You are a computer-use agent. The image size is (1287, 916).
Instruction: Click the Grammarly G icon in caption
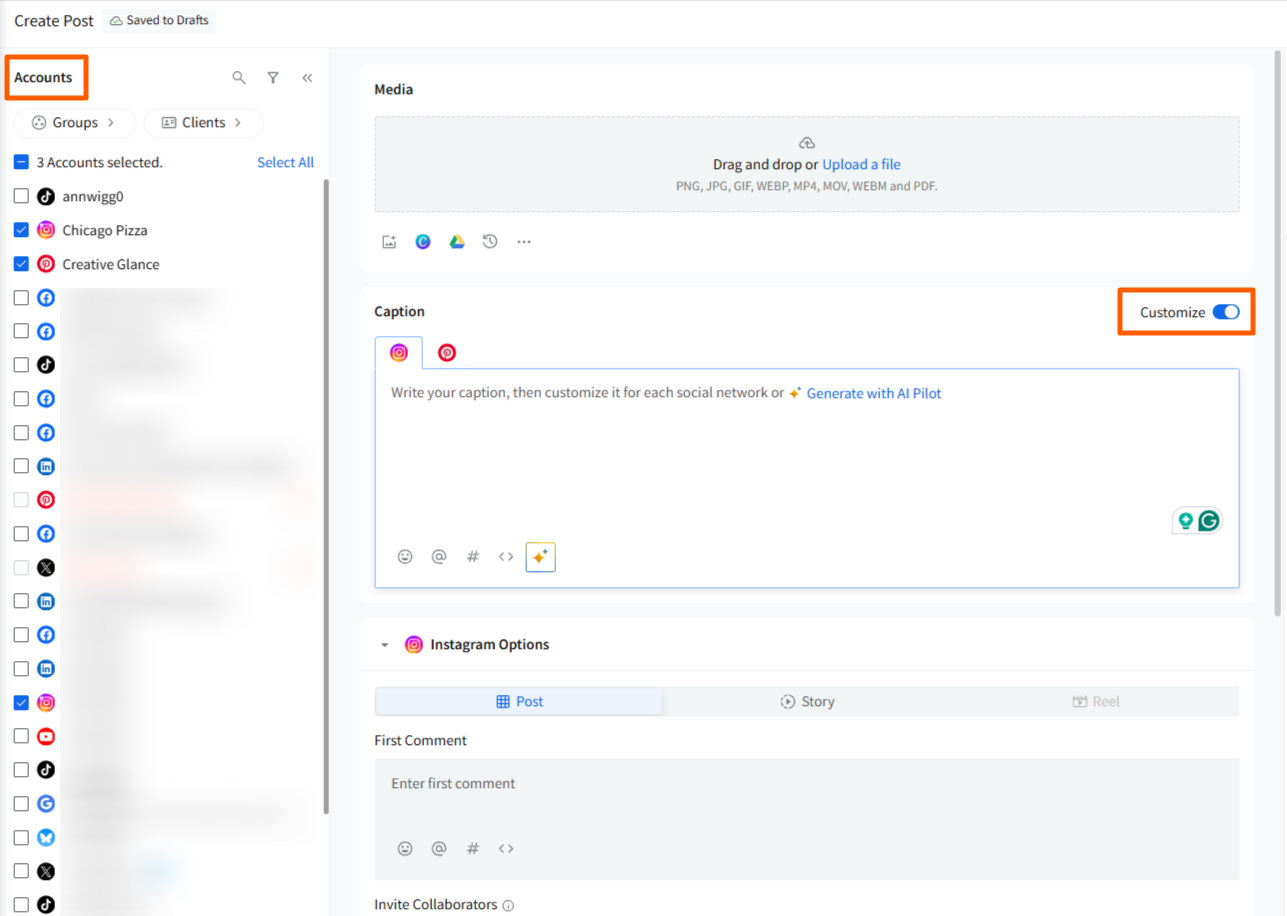click(1209, 521)
